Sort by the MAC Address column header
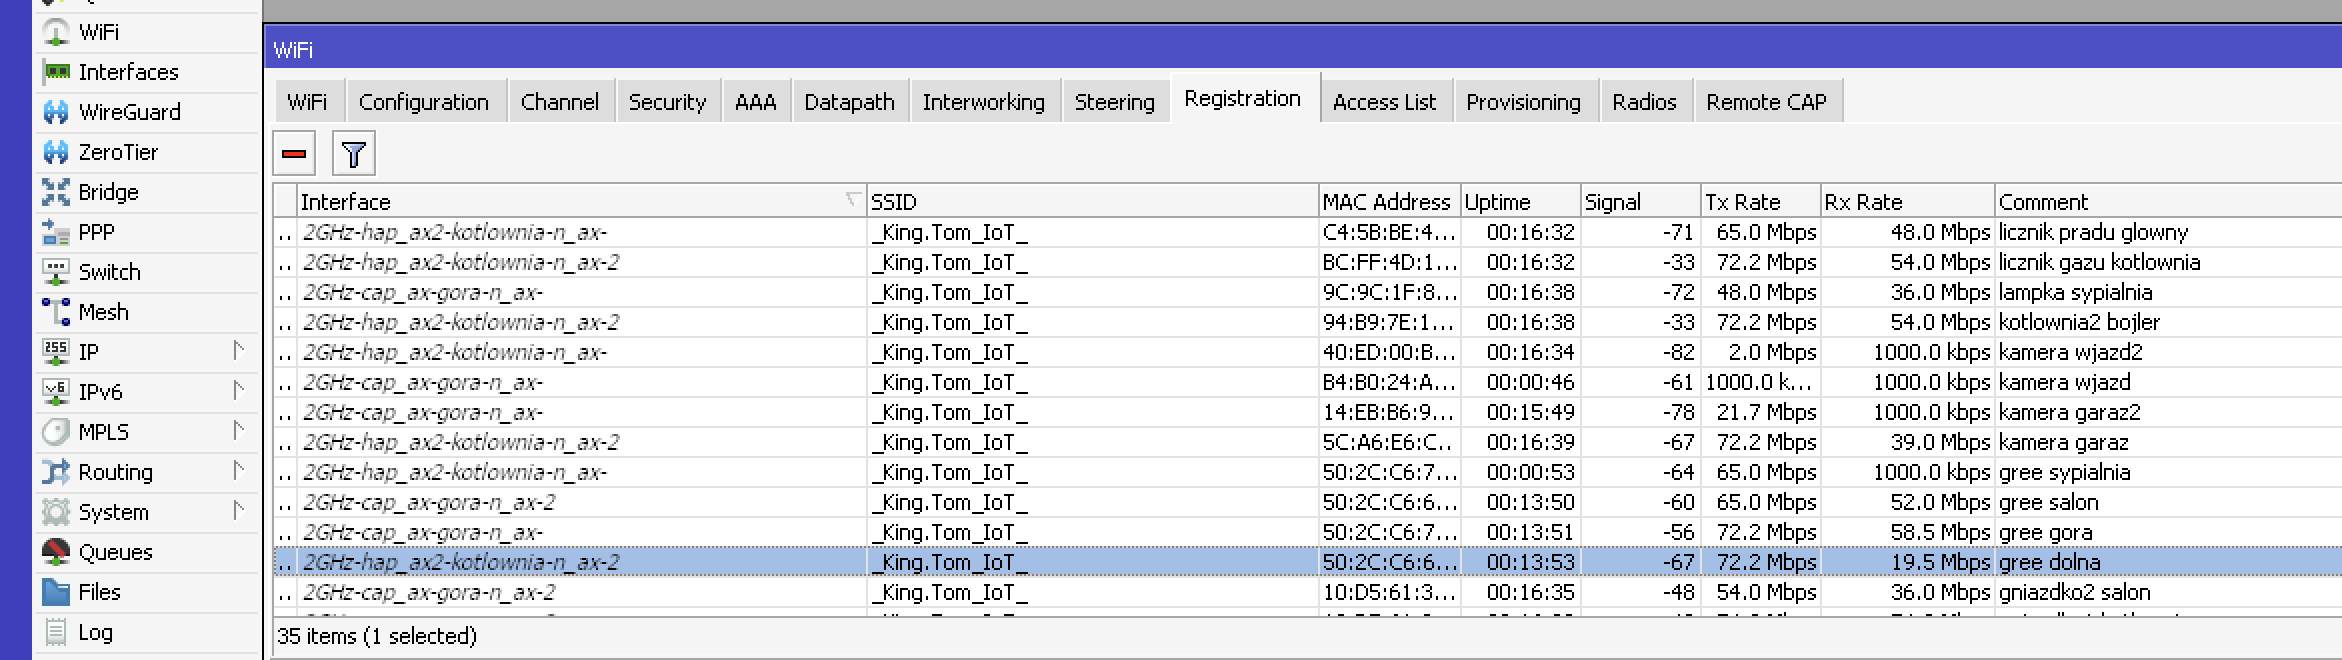The image size is (2342, 660). pos(1389,201)
